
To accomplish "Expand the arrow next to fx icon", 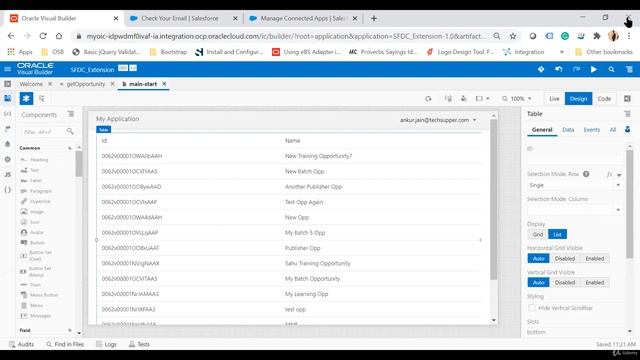I will click(x=619, y=175).
